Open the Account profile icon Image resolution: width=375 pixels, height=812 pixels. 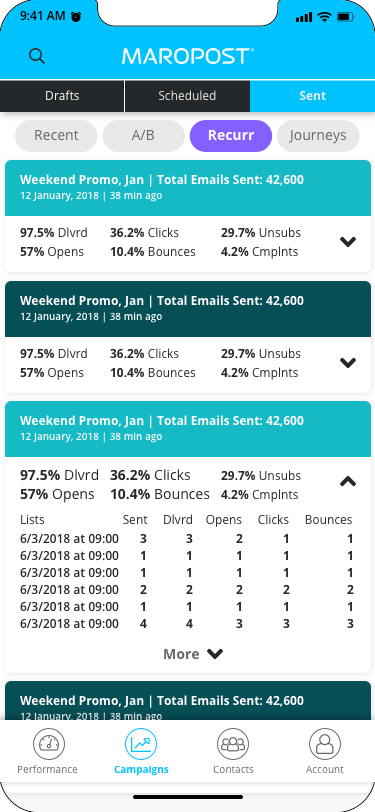point(325,744)
